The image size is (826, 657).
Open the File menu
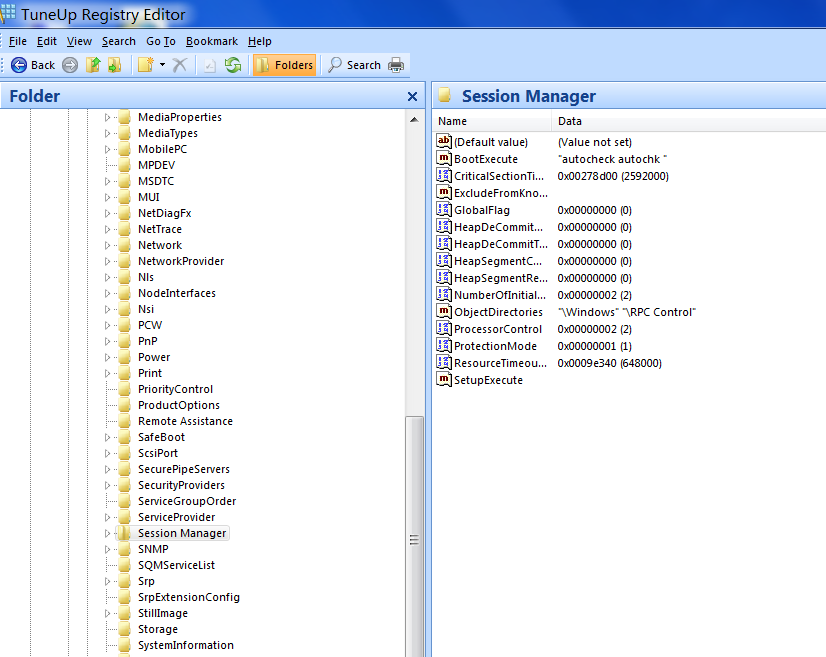(18, 41)
